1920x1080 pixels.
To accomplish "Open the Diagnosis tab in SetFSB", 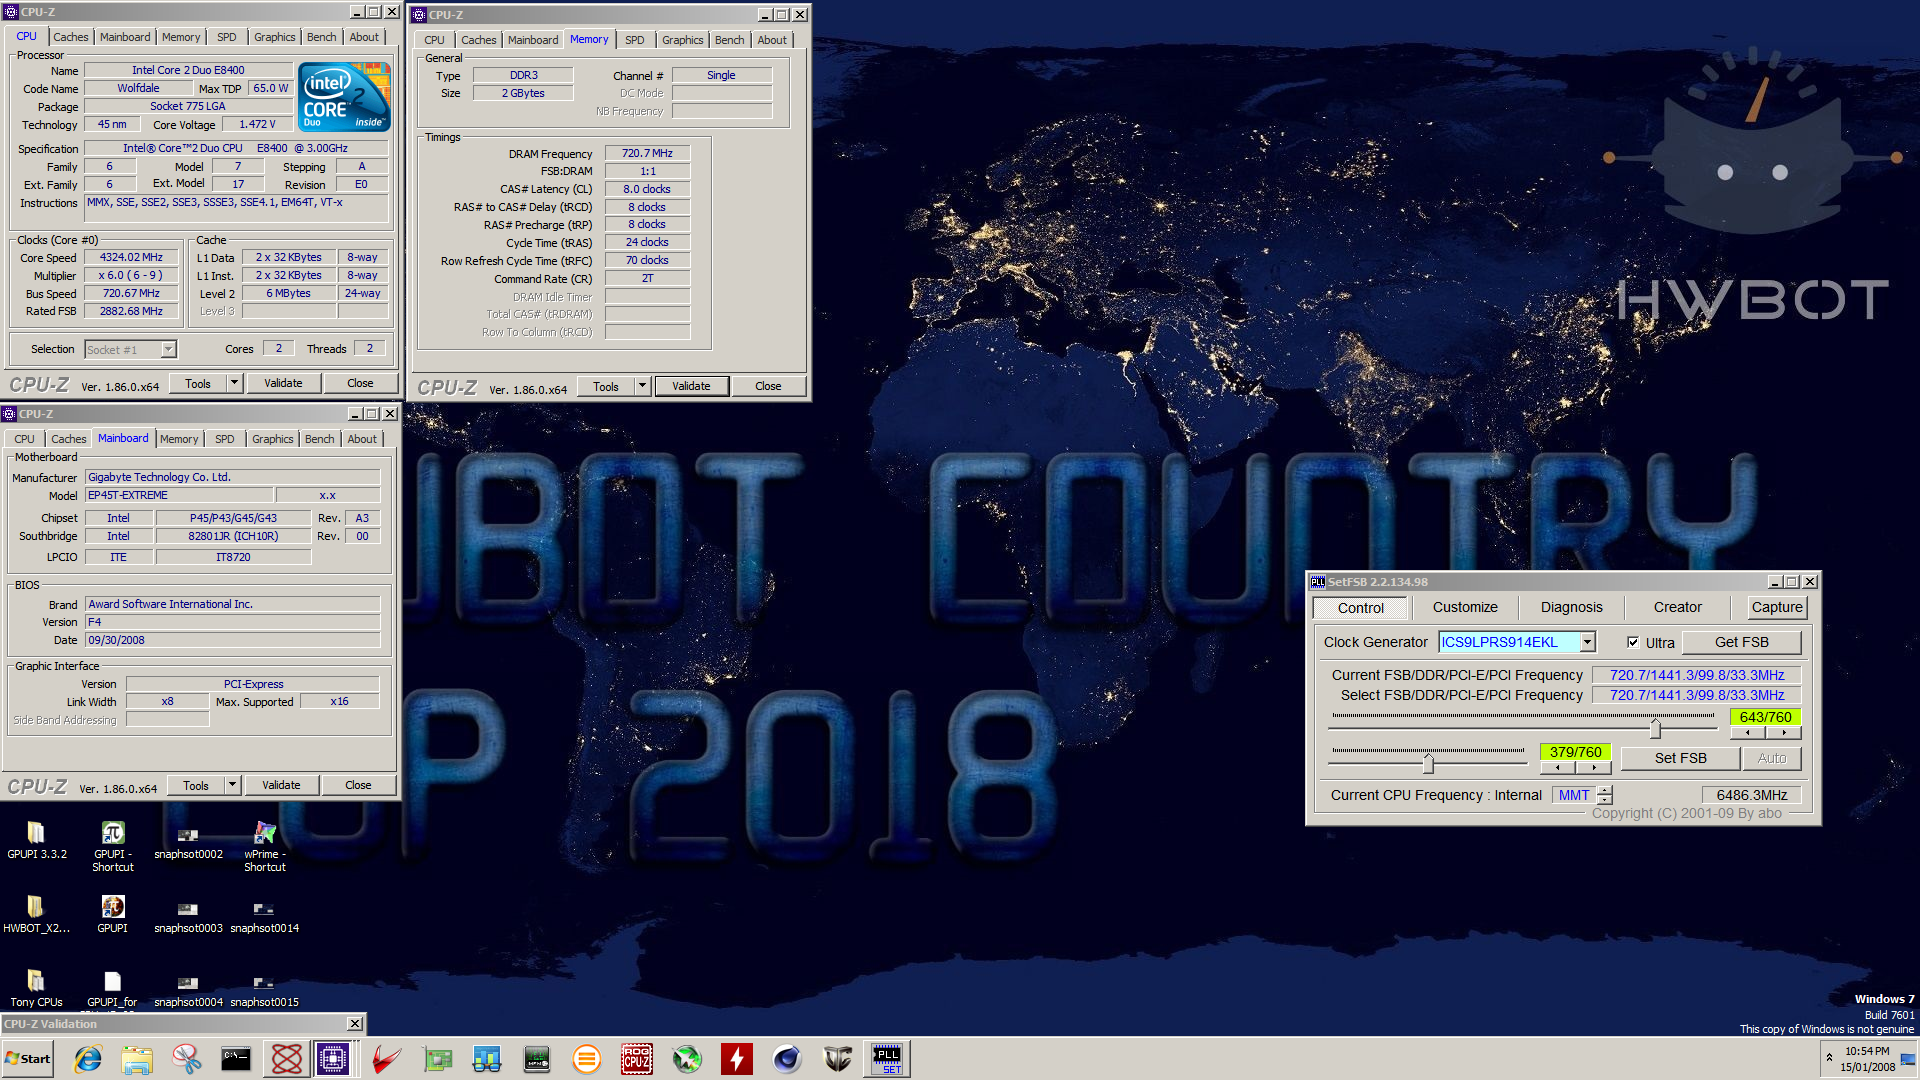I will pyautogui.click(x=1571, y=607).
